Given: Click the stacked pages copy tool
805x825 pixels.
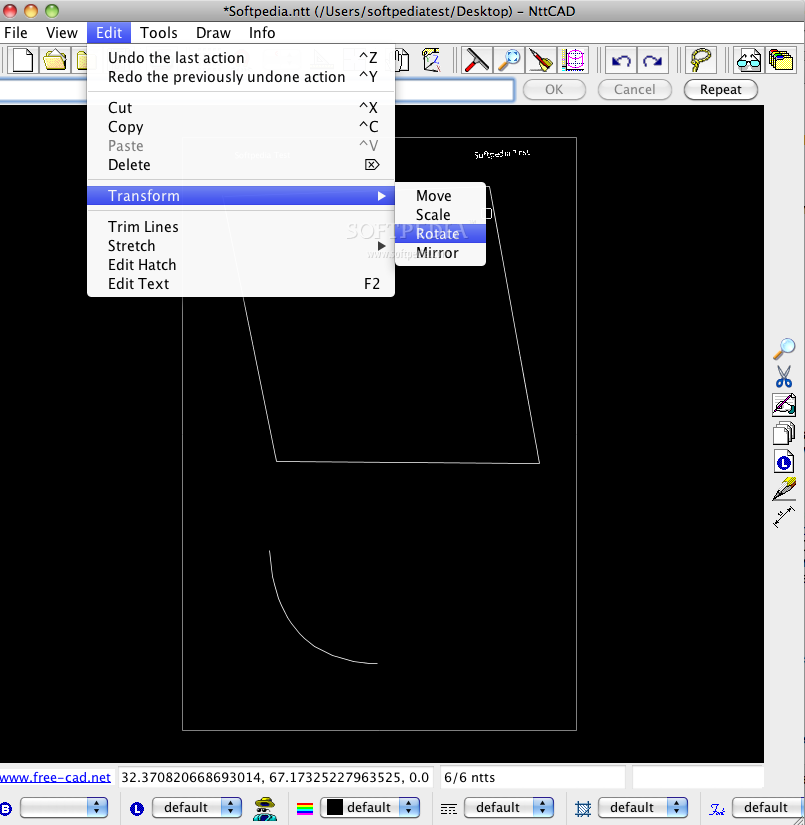Looking at the screenshot, I should (x=784, y=434).
